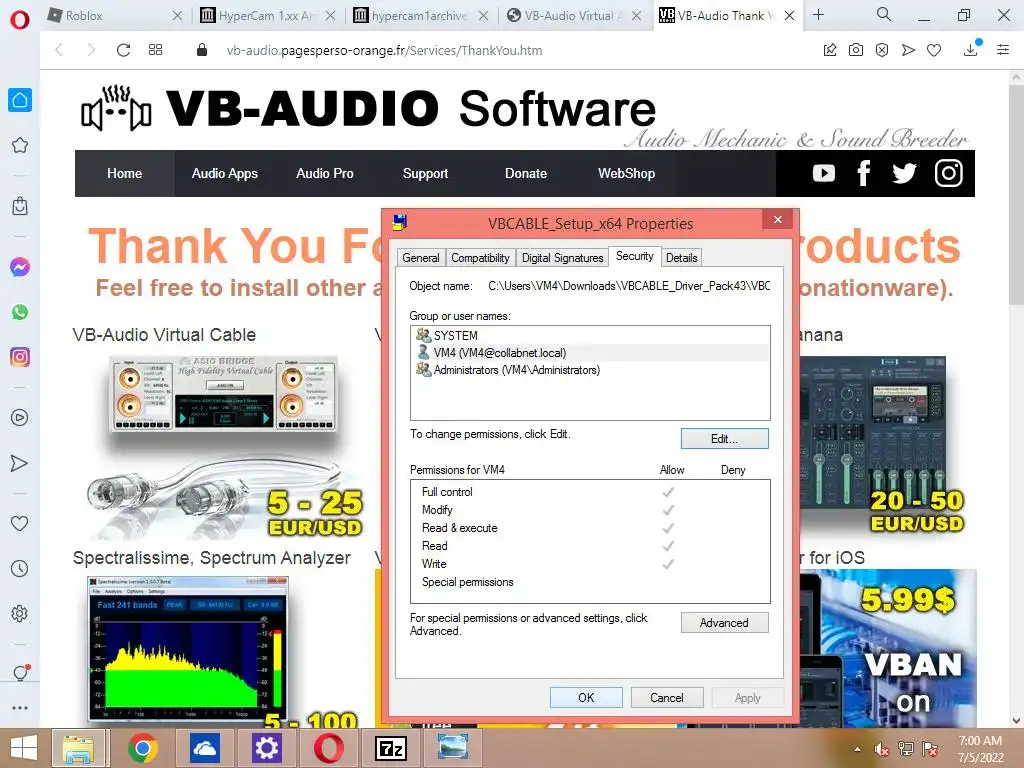1024x768 pixels.
Task: Open the Audio Apps menu item
Action: 224,173
